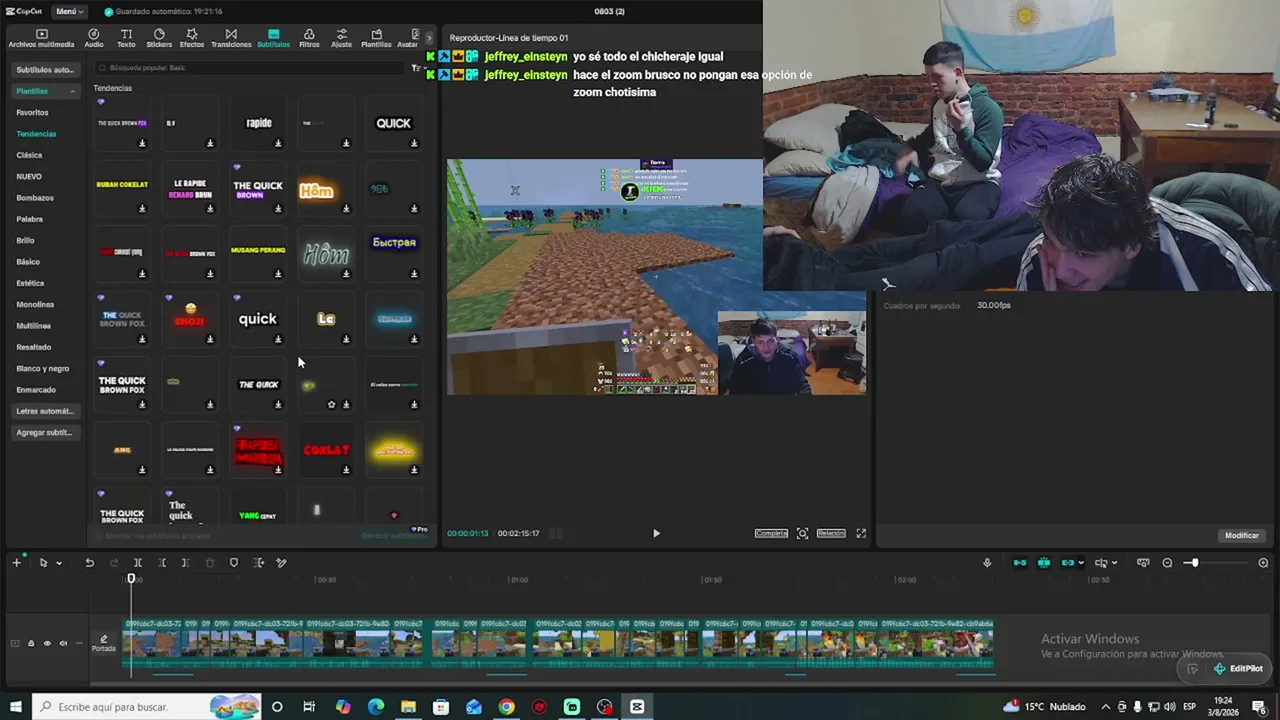
Task: Select Estética category
Action: pos(30,283)
